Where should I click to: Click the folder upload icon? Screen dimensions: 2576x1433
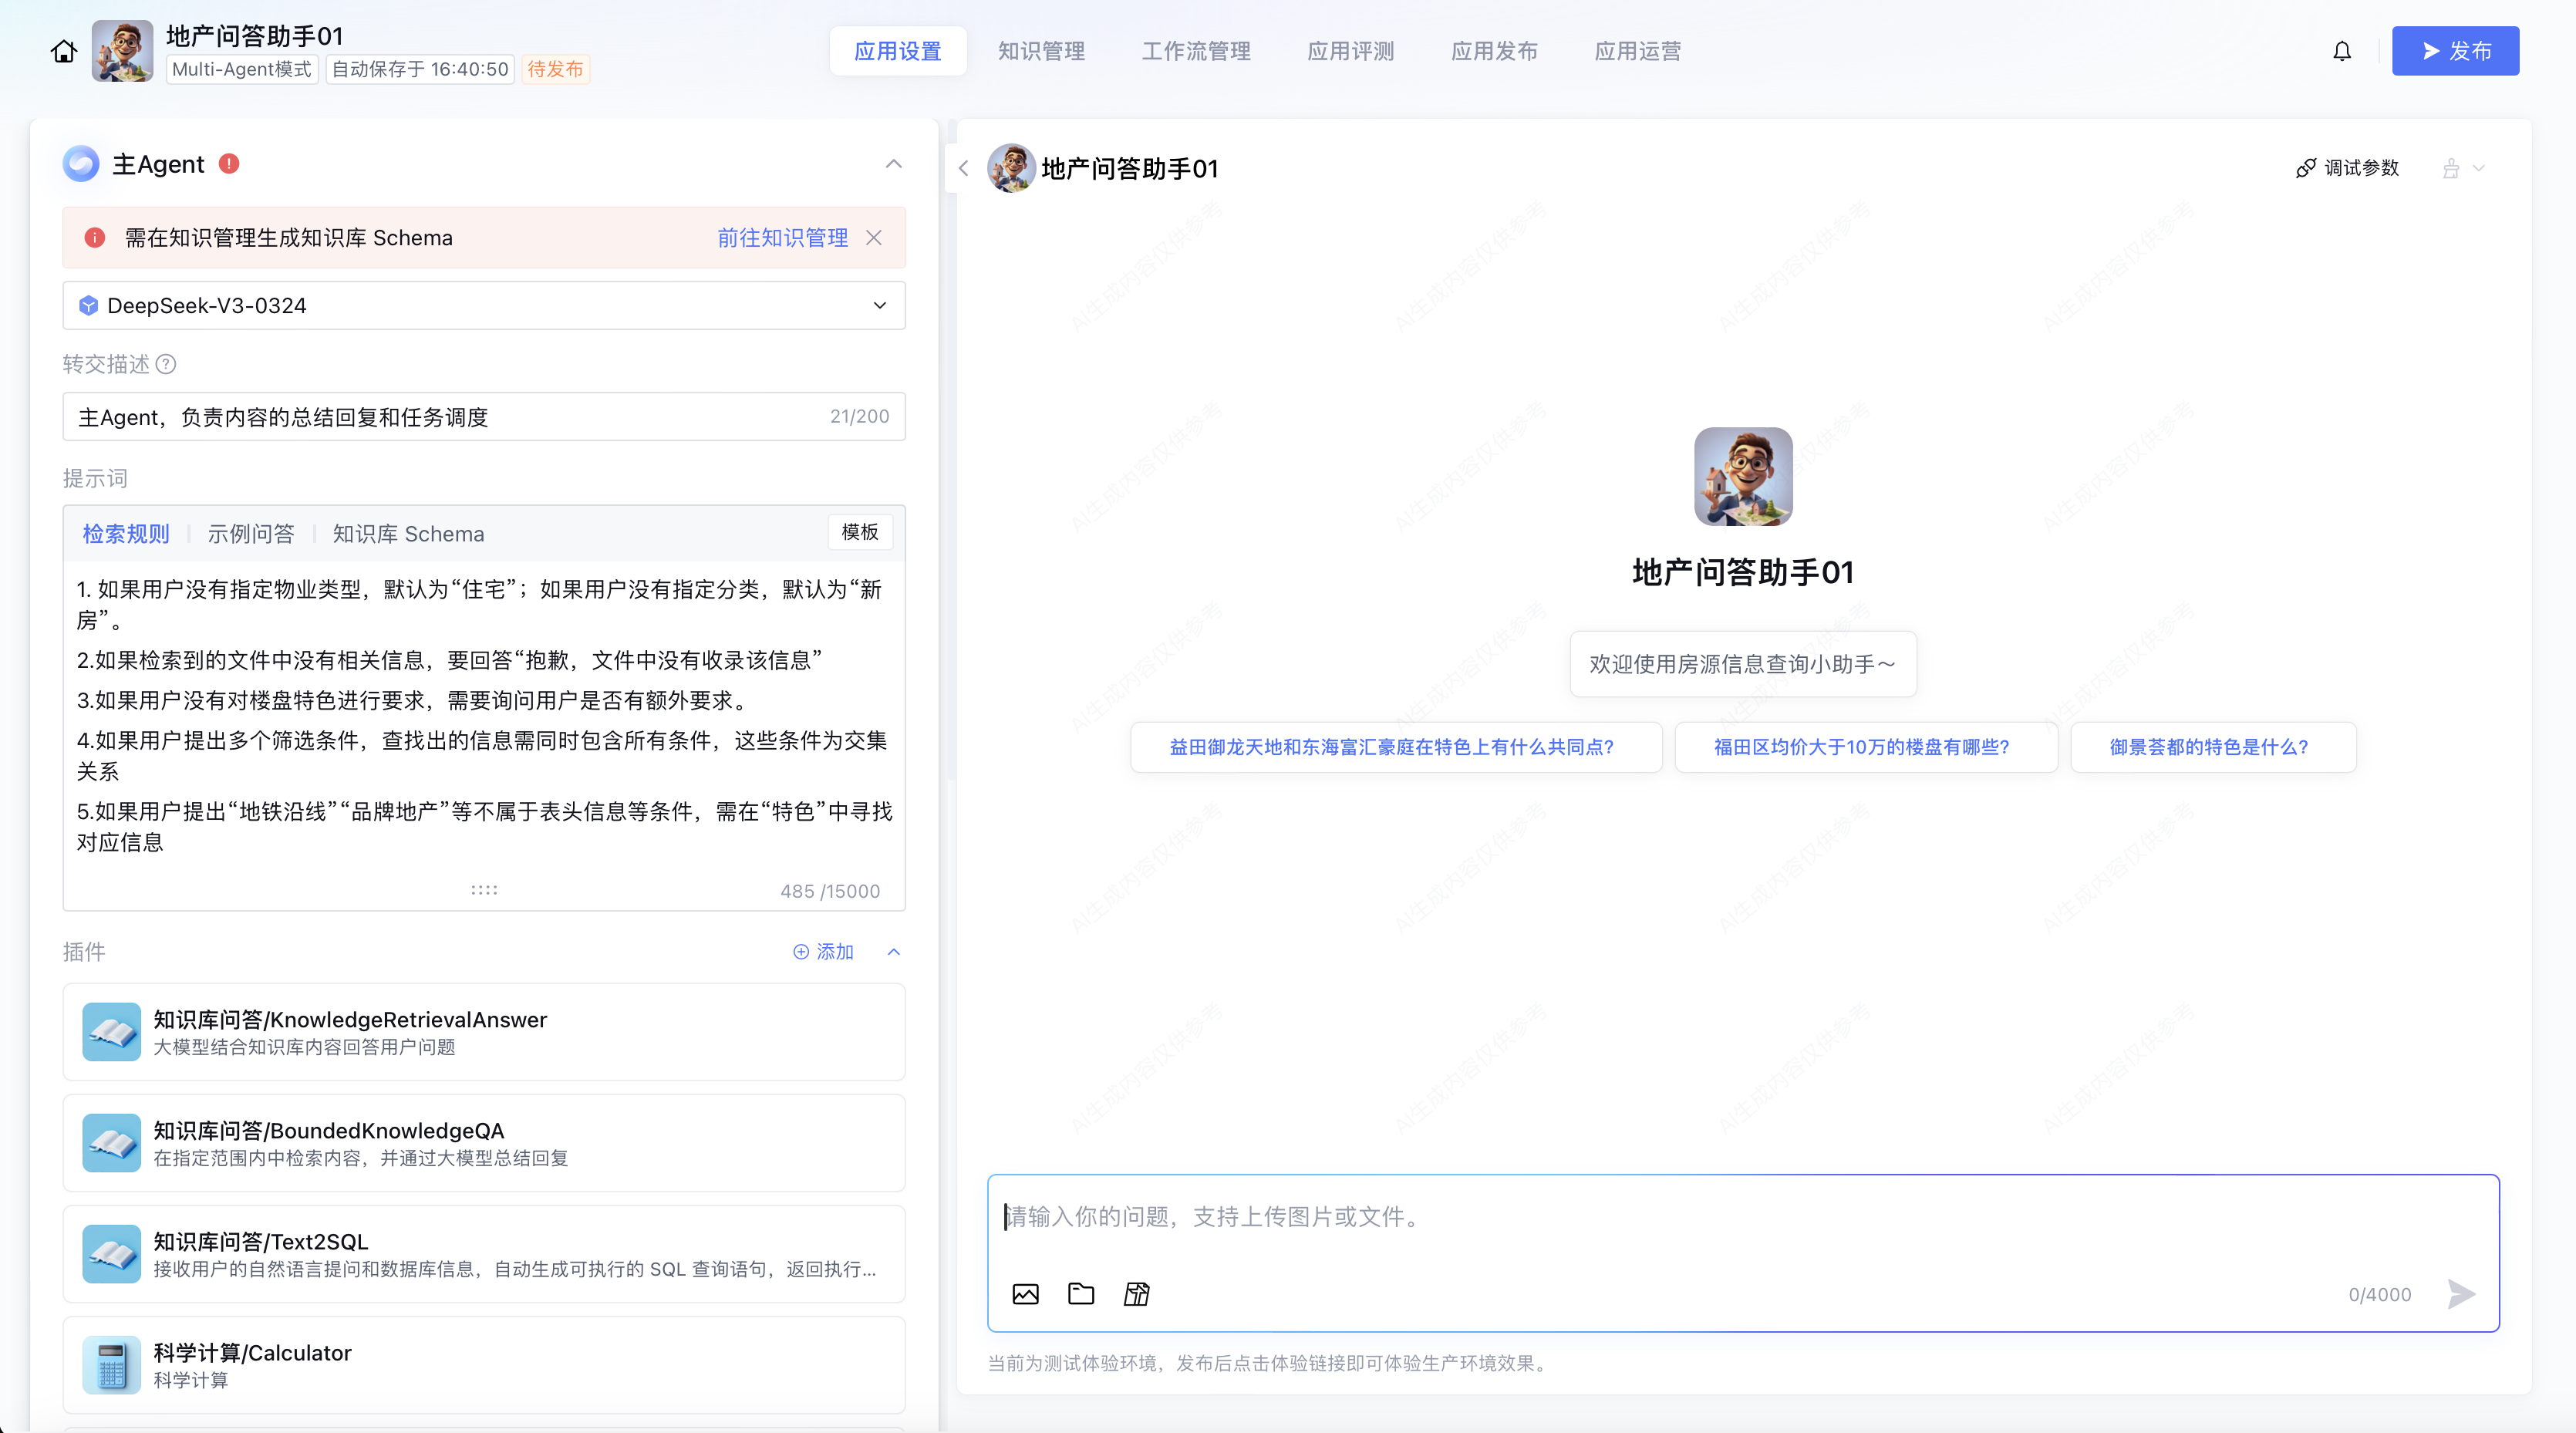tap(1081, 1294)
